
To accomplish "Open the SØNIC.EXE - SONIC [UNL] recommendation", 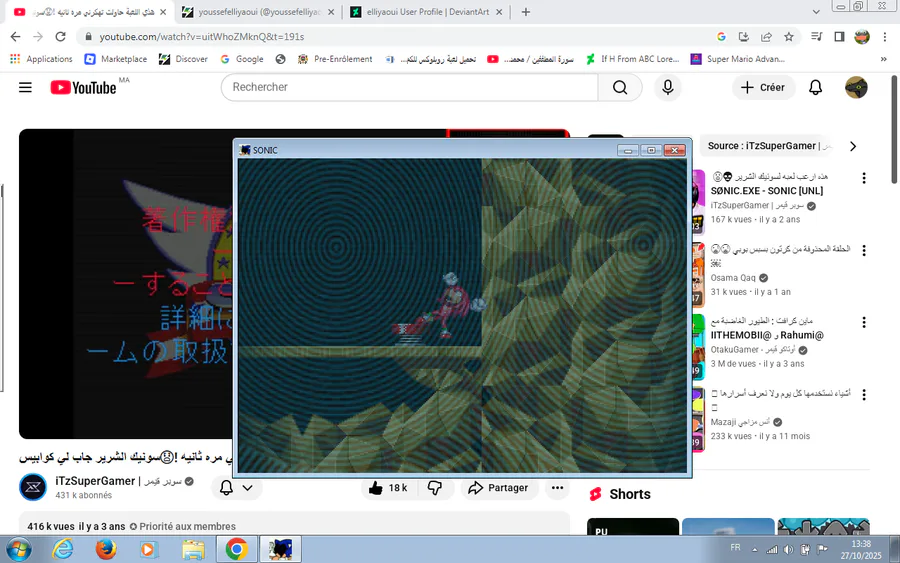I will [766, 191].
